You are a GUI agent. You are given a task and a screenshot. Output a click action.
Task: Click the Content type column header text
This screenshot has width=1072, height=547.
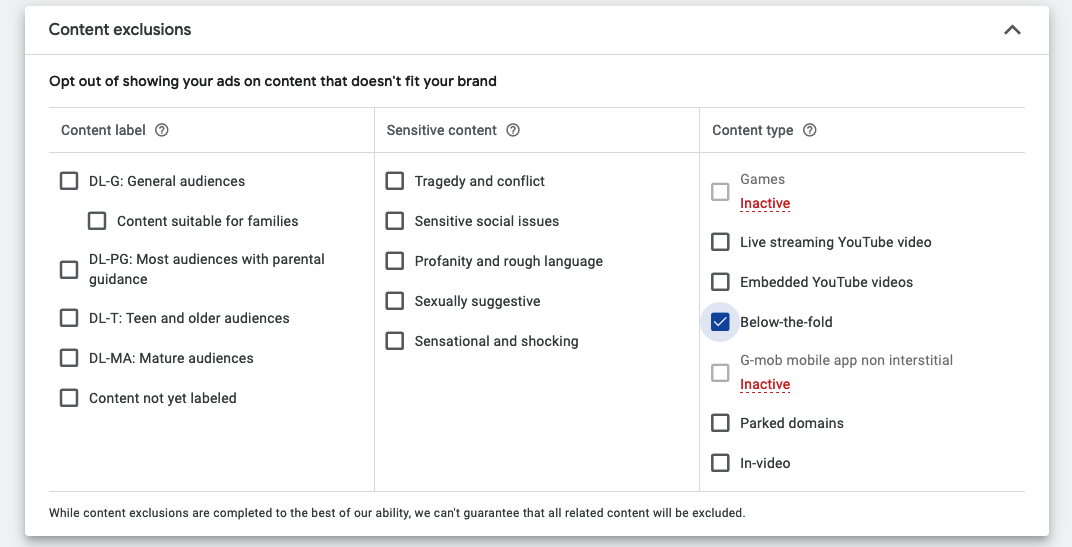[753, 130]
